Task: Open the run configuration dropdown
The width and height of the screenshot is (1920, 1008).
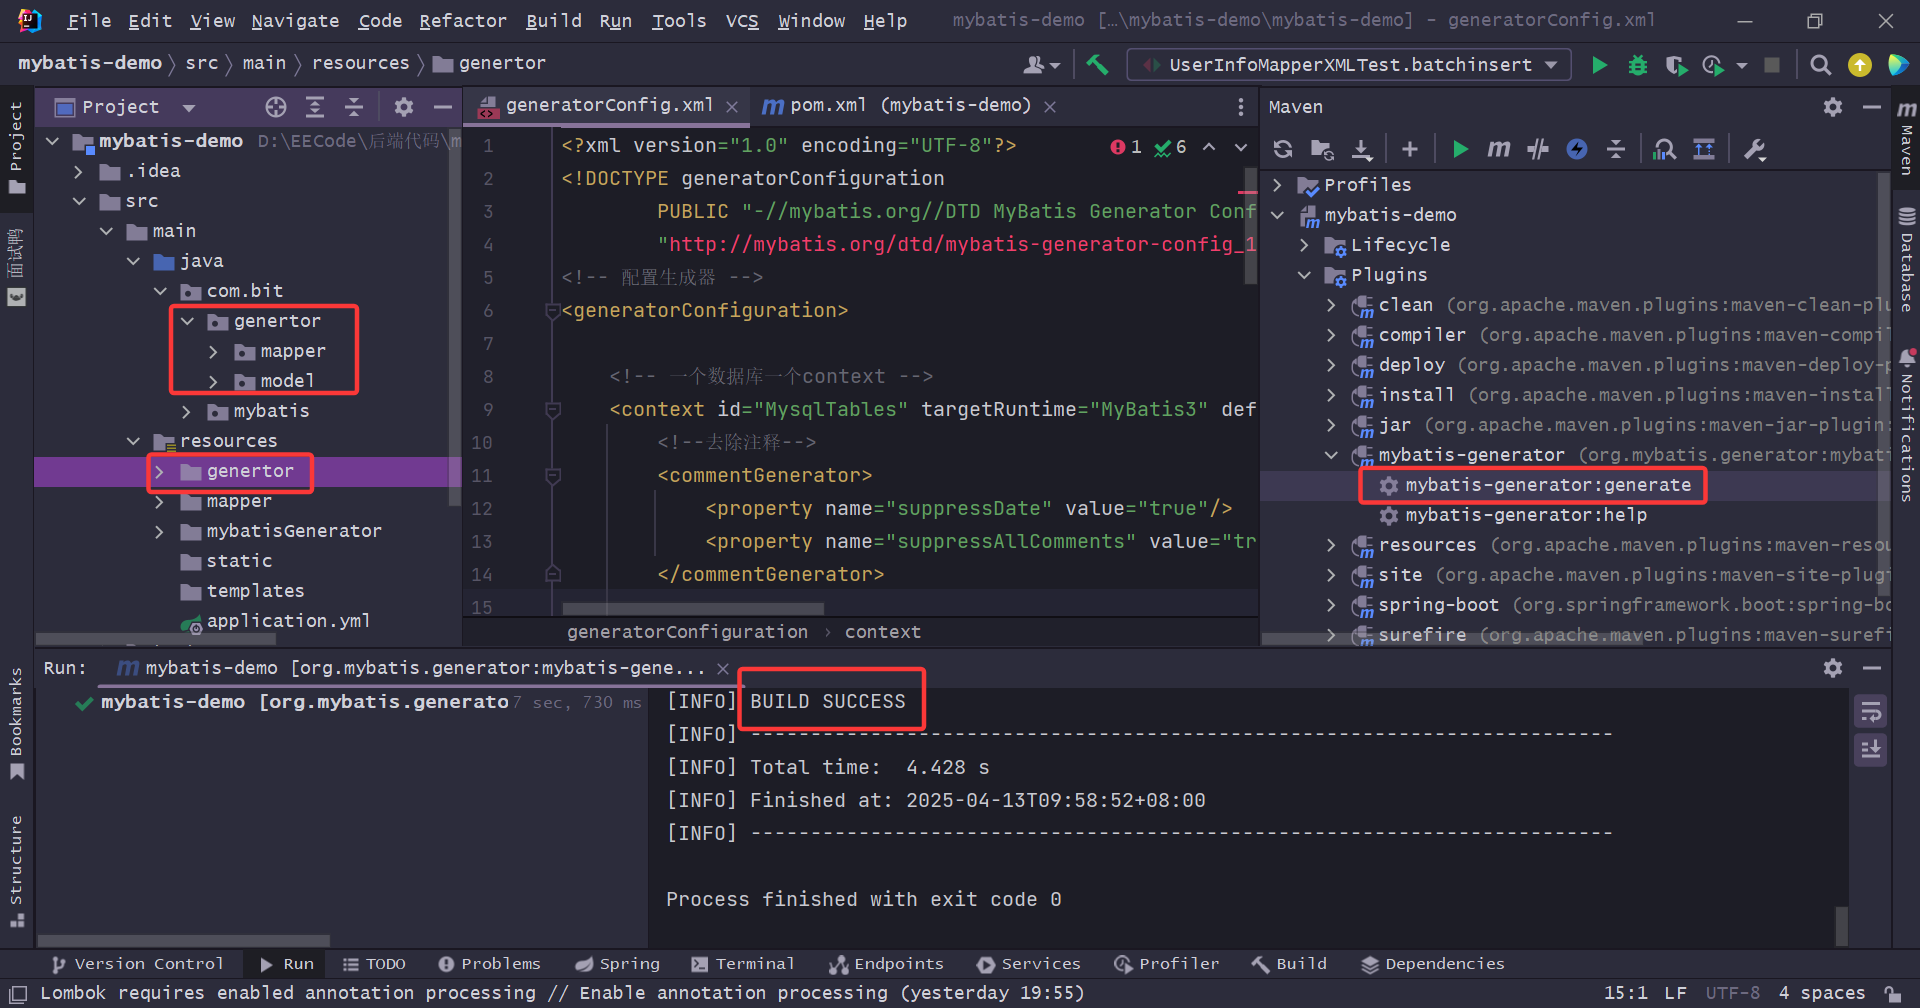Action: (x=1350, y=65)
